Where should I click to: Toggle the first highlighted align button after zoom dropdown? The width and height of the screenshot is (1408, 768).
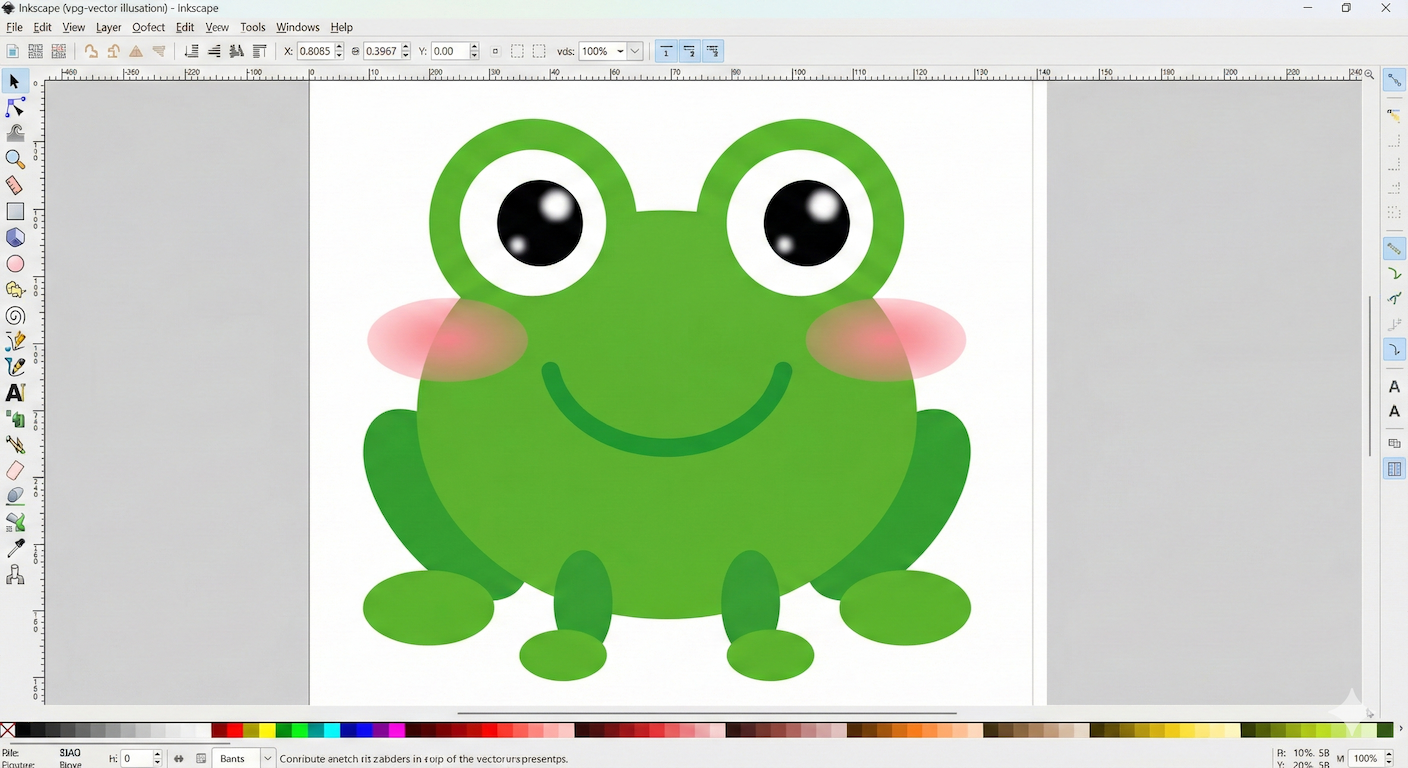coord(666,51)
